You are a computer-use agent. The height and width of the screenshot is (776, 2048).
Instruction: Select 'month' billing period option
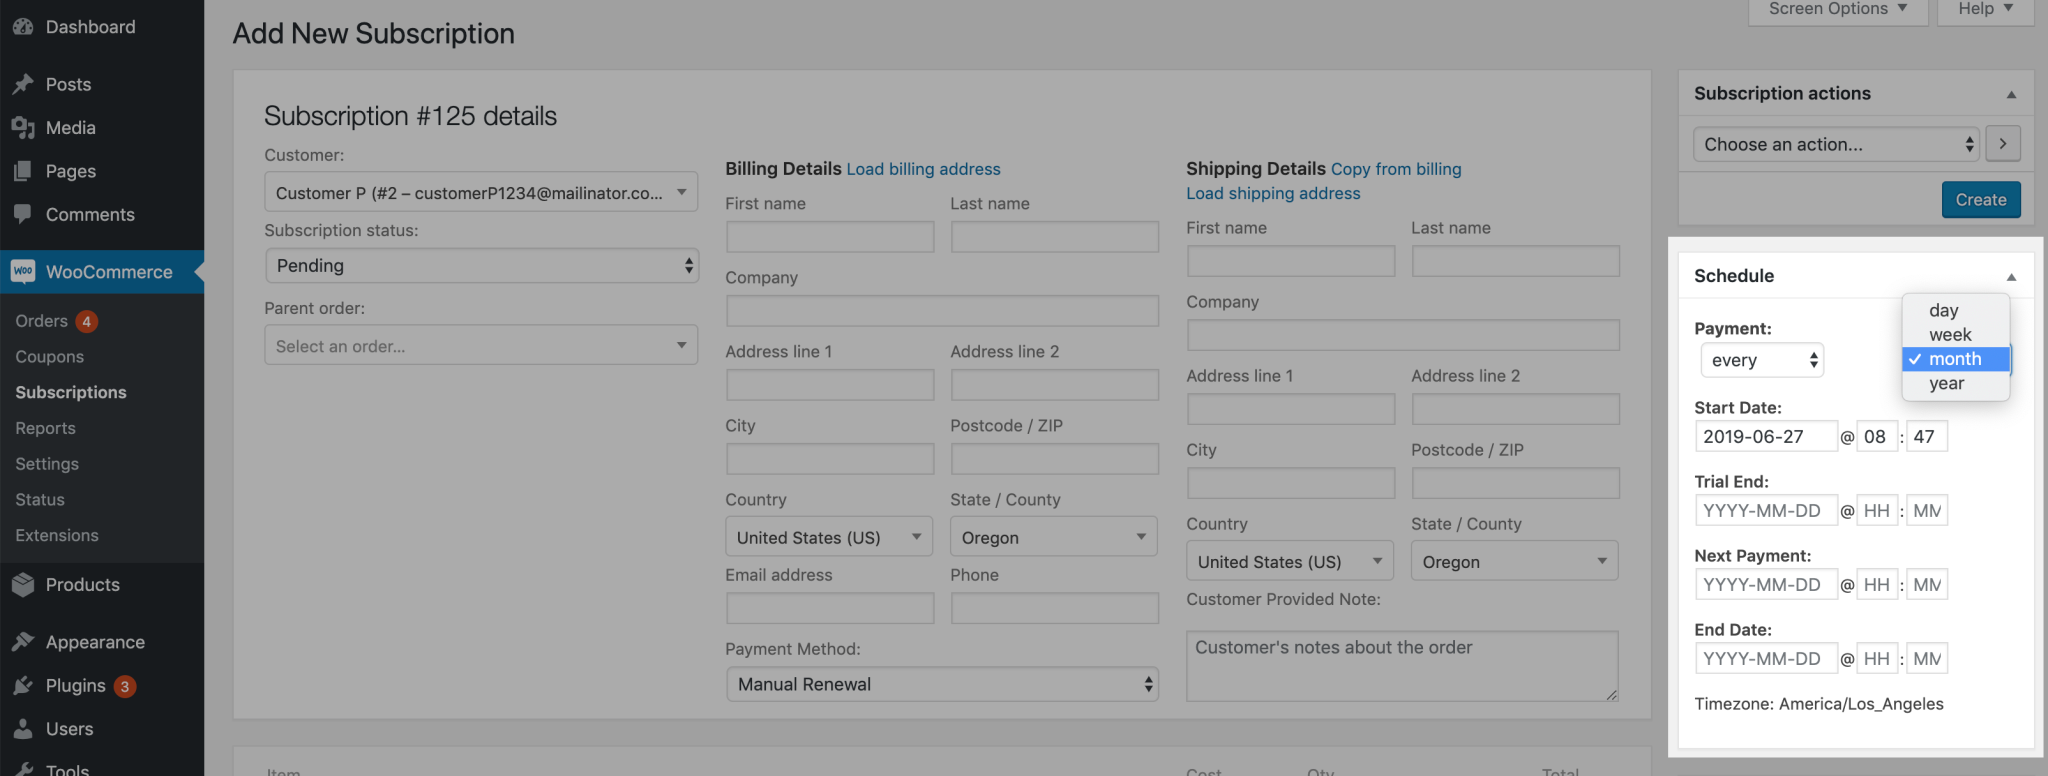click(1955, 359)
